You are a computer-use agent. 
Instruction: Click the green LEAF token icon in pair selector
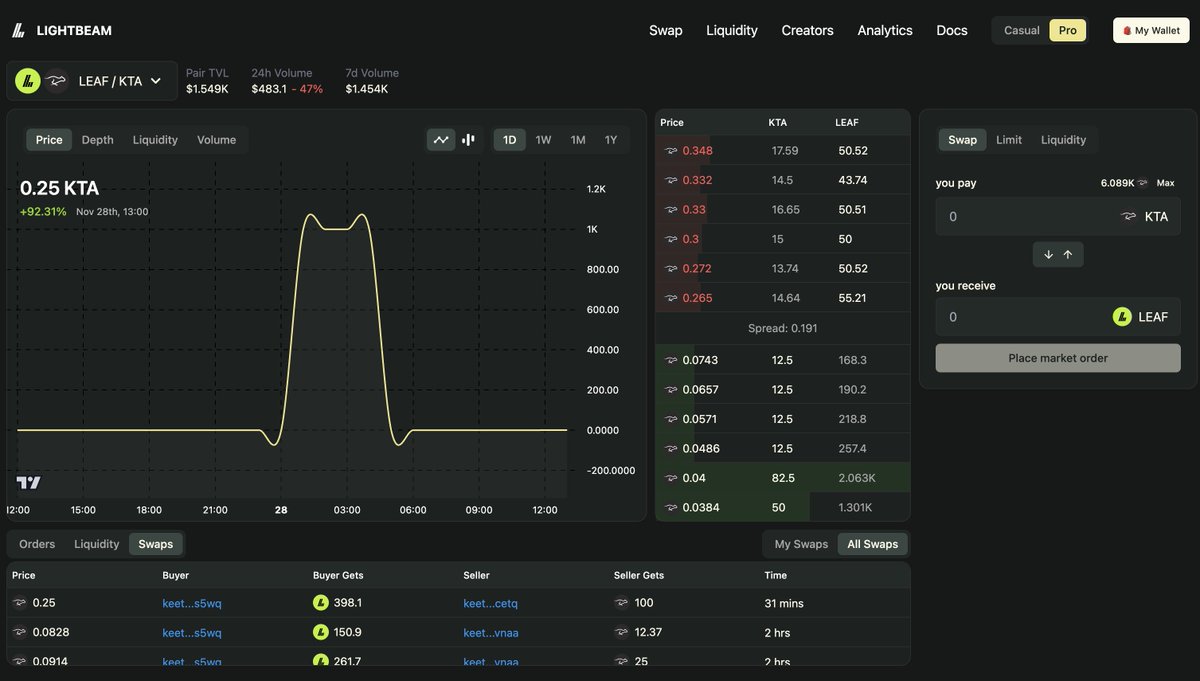pyautogui.click(x=28, y=81)
